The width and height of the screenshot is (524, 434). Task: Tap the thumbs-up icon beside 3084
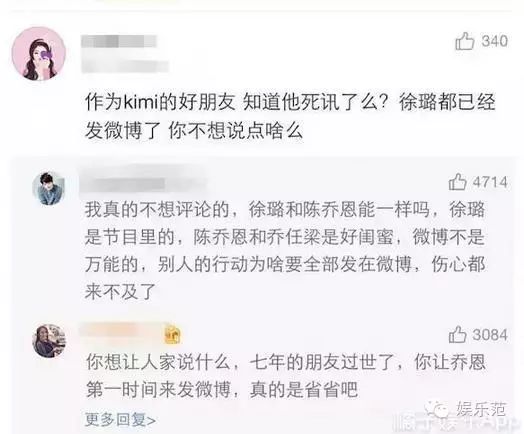pos(457,334)
